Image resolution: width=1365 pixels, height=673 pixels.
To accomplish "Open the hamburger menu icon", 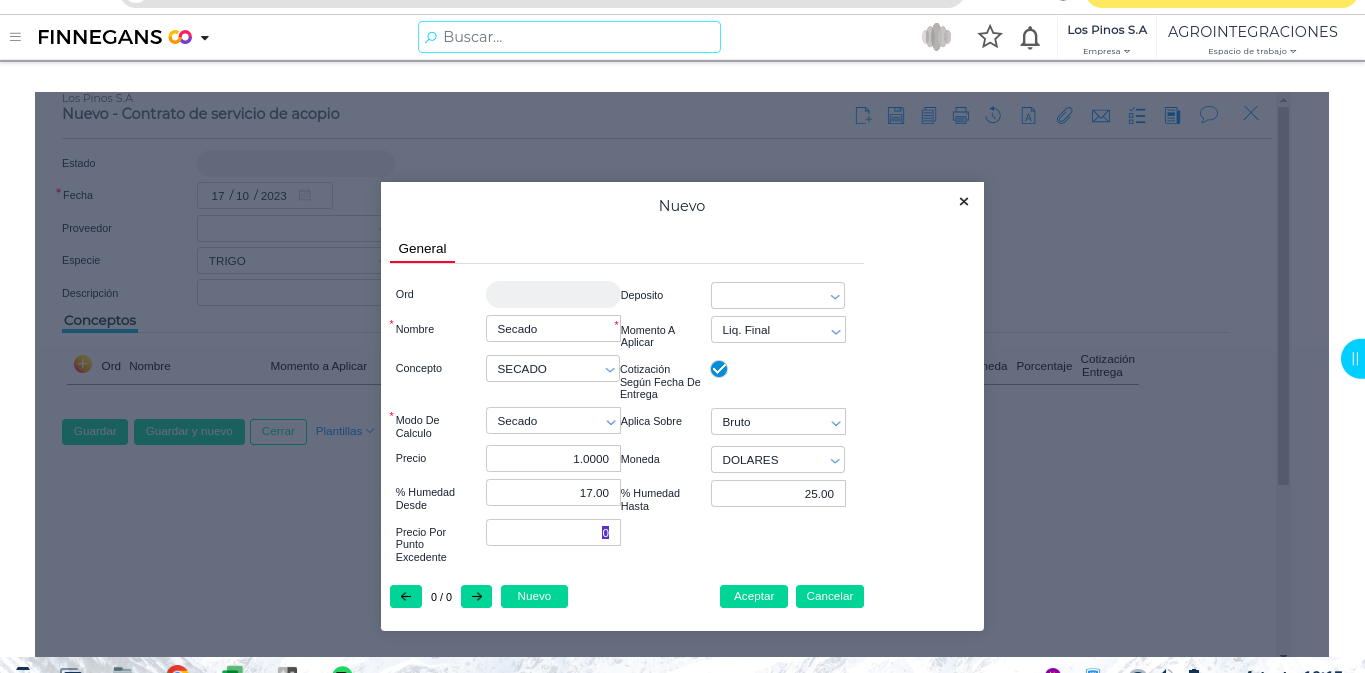I will point(15,37).
